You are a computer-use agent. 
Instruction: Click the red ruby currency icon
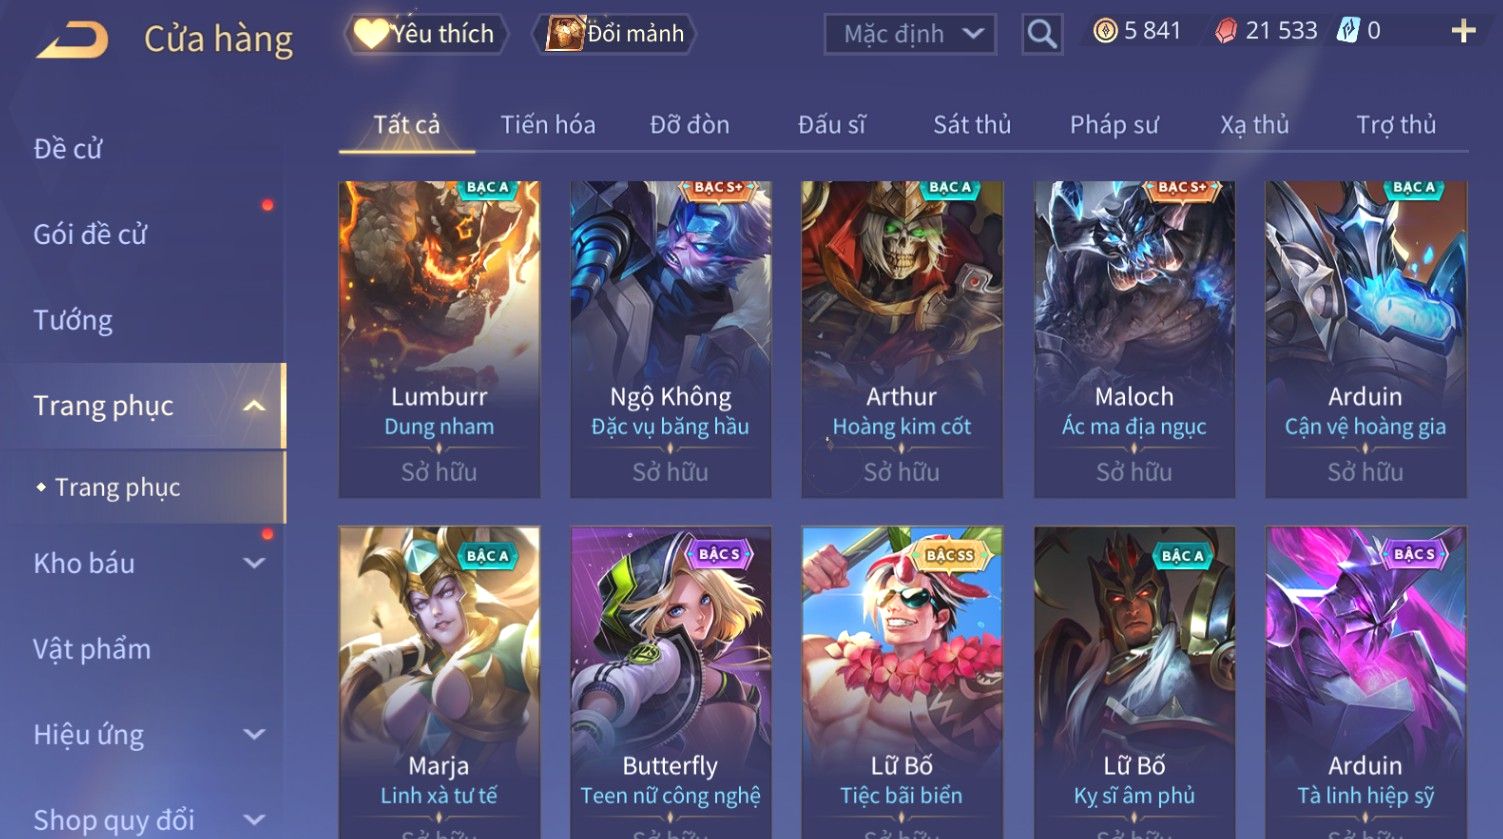coord(1225,32)
